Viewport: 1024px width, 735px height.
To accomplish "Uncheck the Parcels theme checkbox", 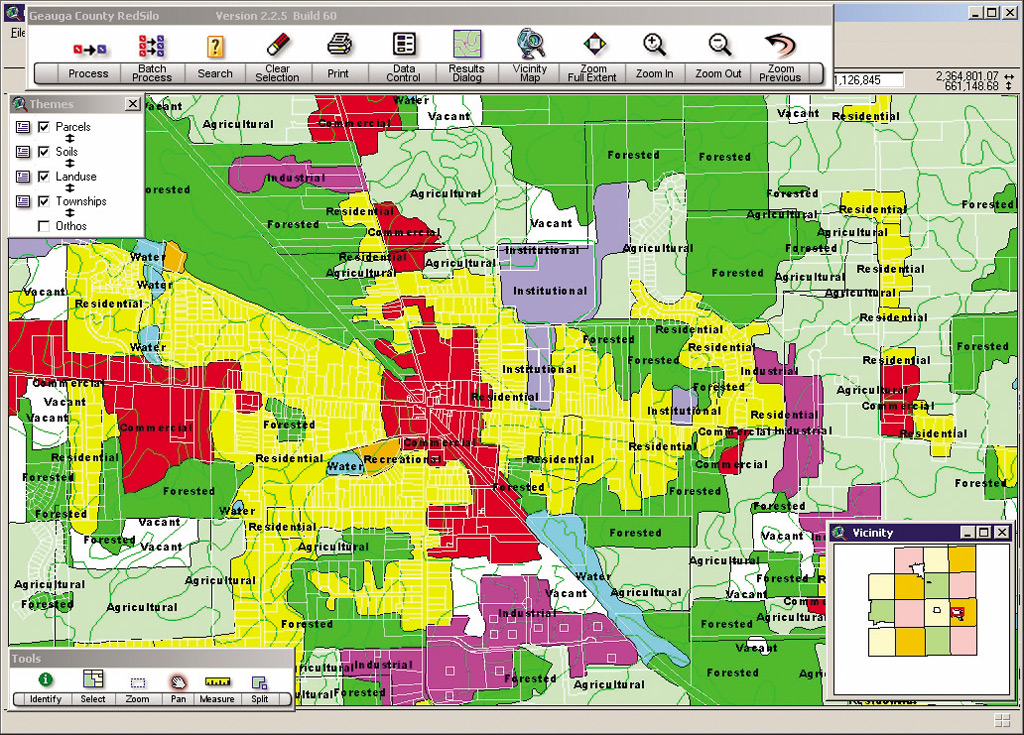I will tap(44, 127).
